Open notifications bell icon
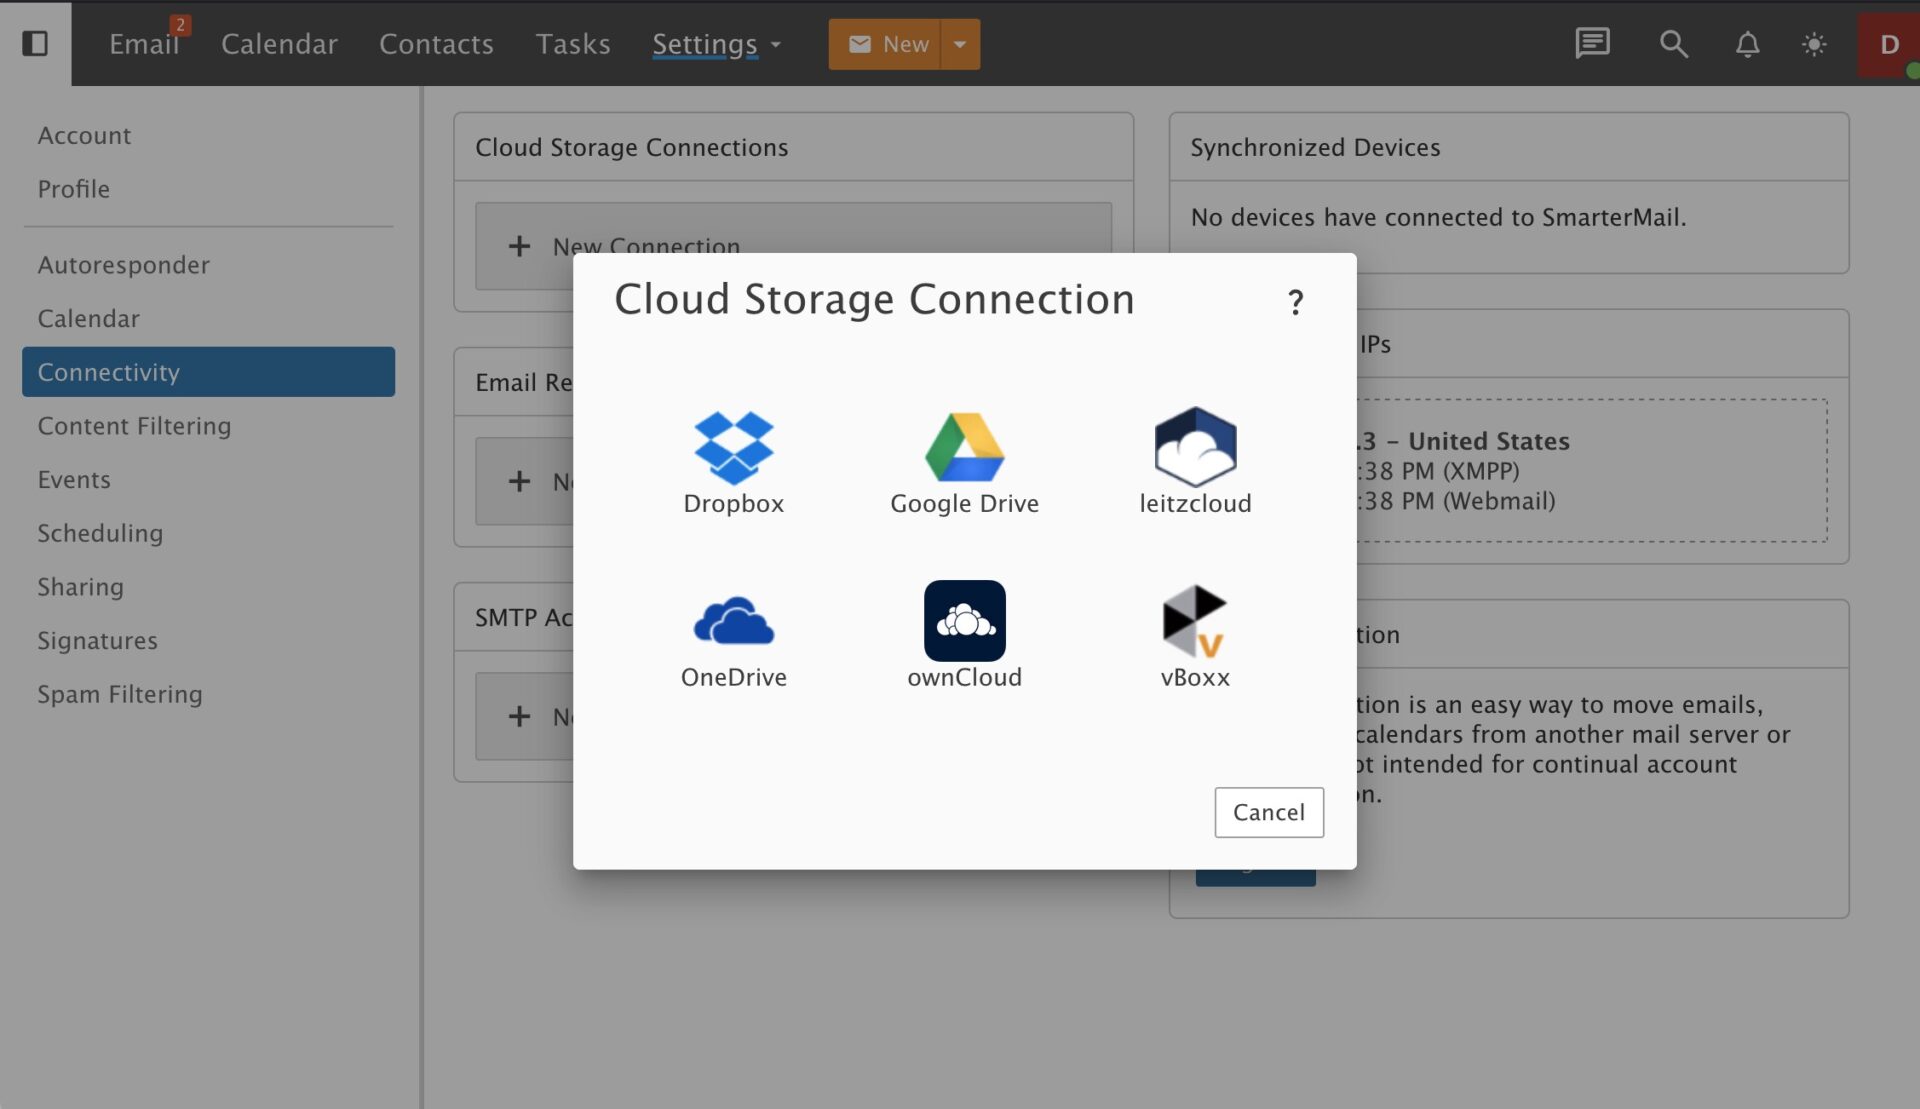Screen dimensions: 1920x1109 [1747, 44]
